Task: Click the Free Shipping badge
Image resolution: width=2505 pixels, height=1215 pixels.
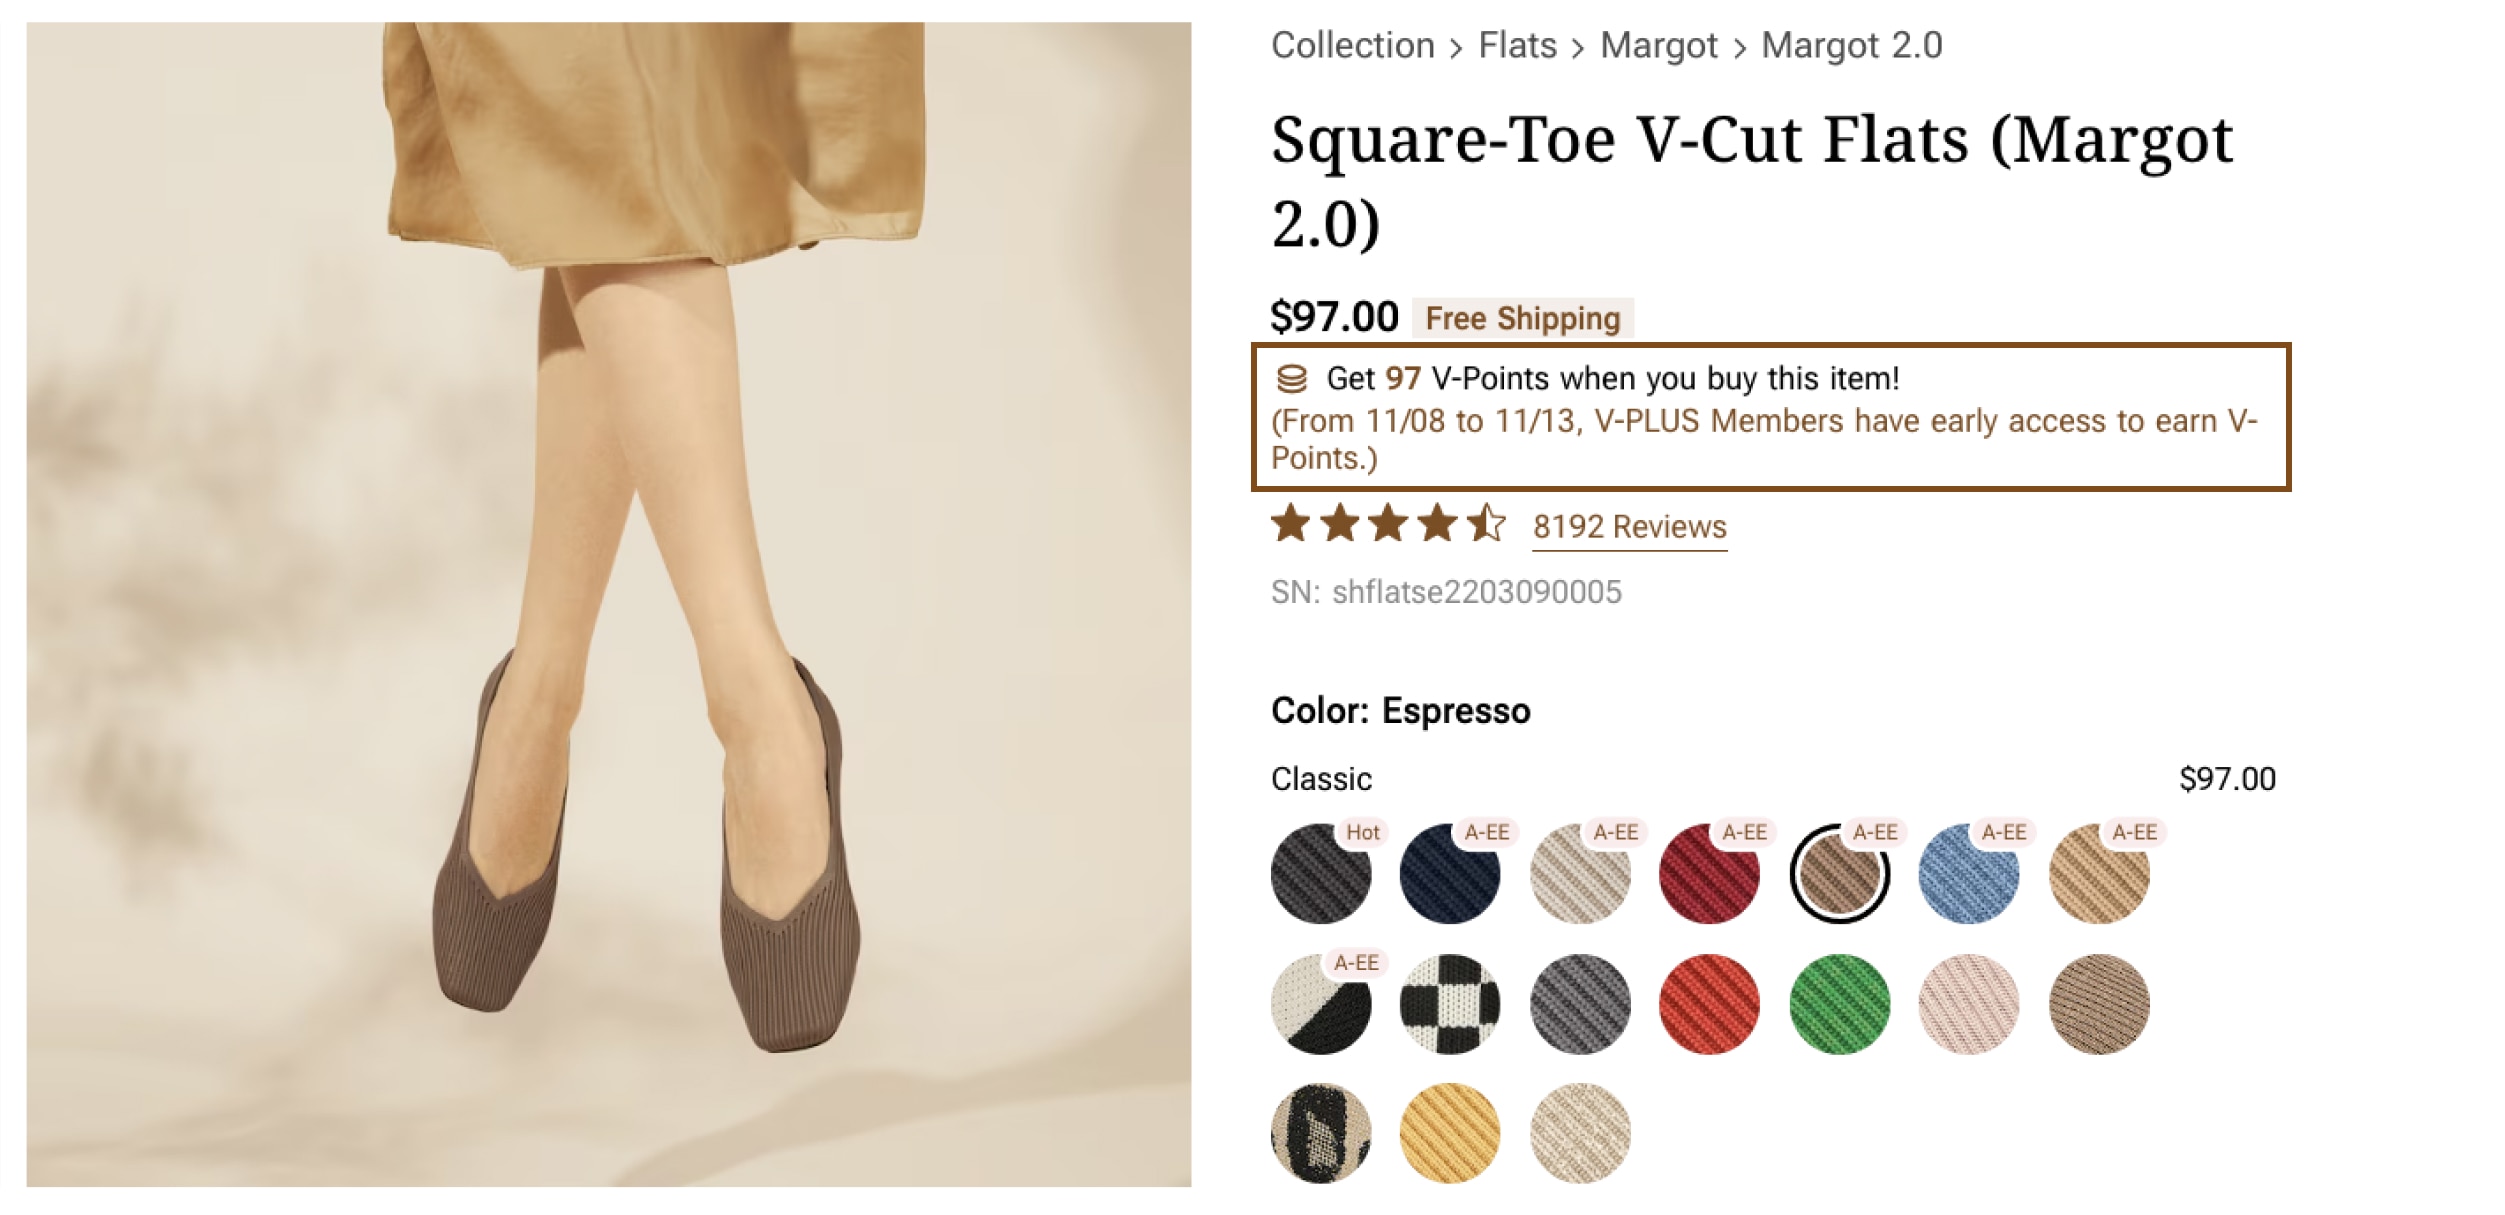Action: (1522, 318)
